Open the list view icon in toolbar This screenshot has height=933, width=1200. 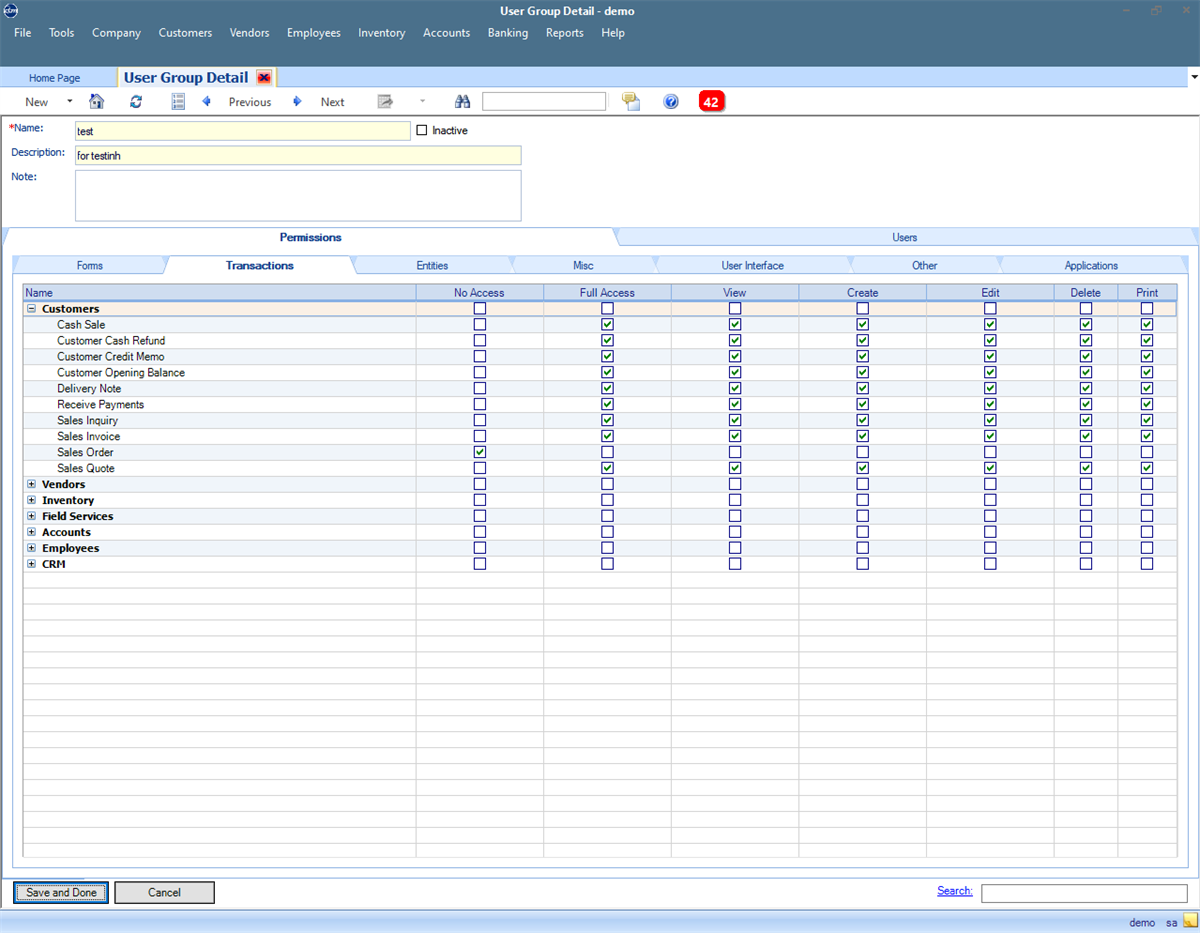178,101
